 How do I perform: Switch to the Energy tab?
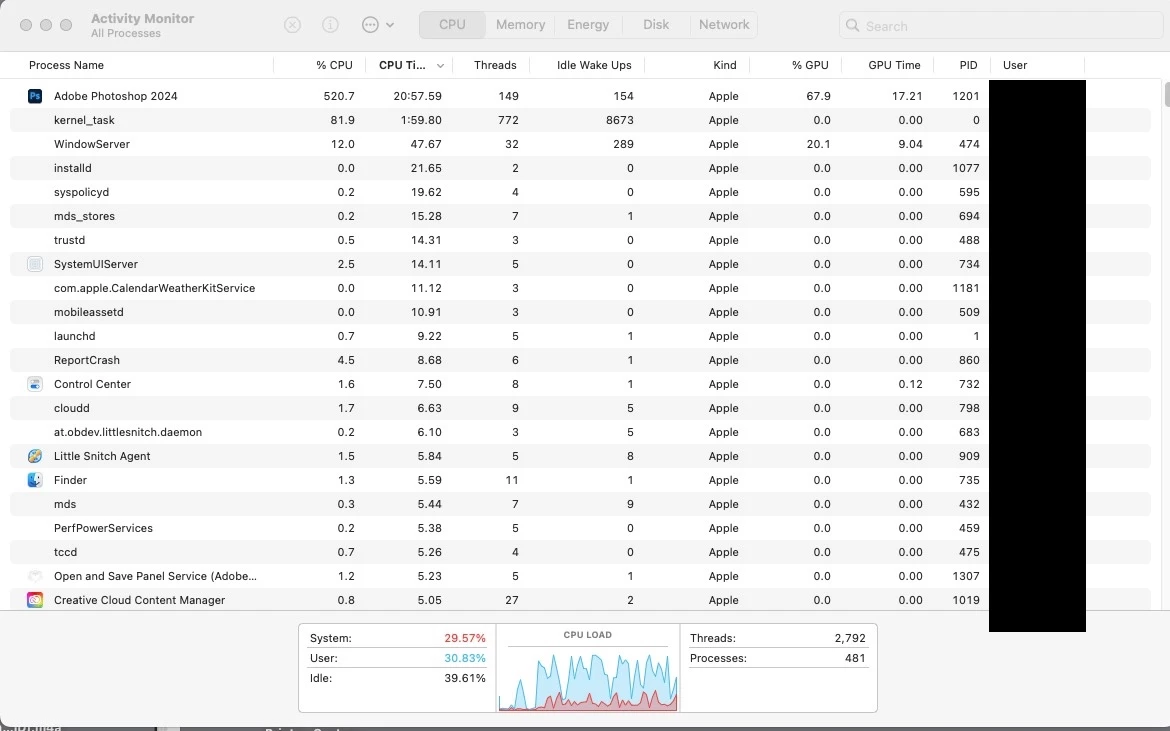pos(588,25)
